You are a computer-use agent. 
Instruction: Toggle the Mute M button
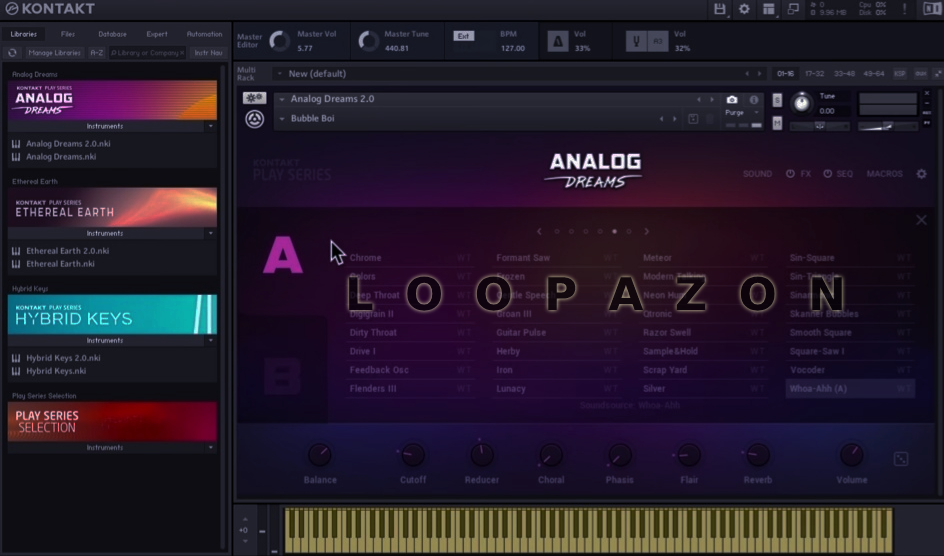pyautogui.click(x=777, y=124)
